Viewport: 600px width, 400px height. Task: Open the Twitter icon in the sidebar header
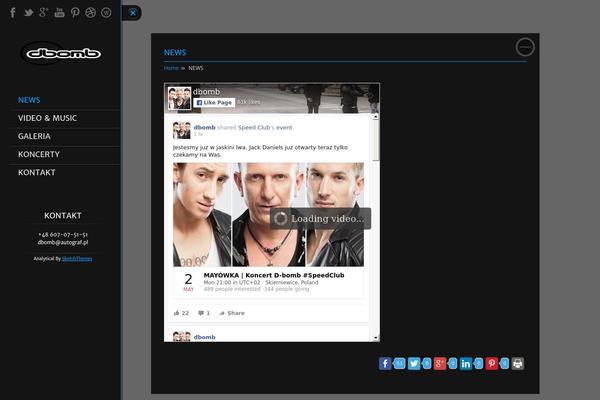[28, 13]
